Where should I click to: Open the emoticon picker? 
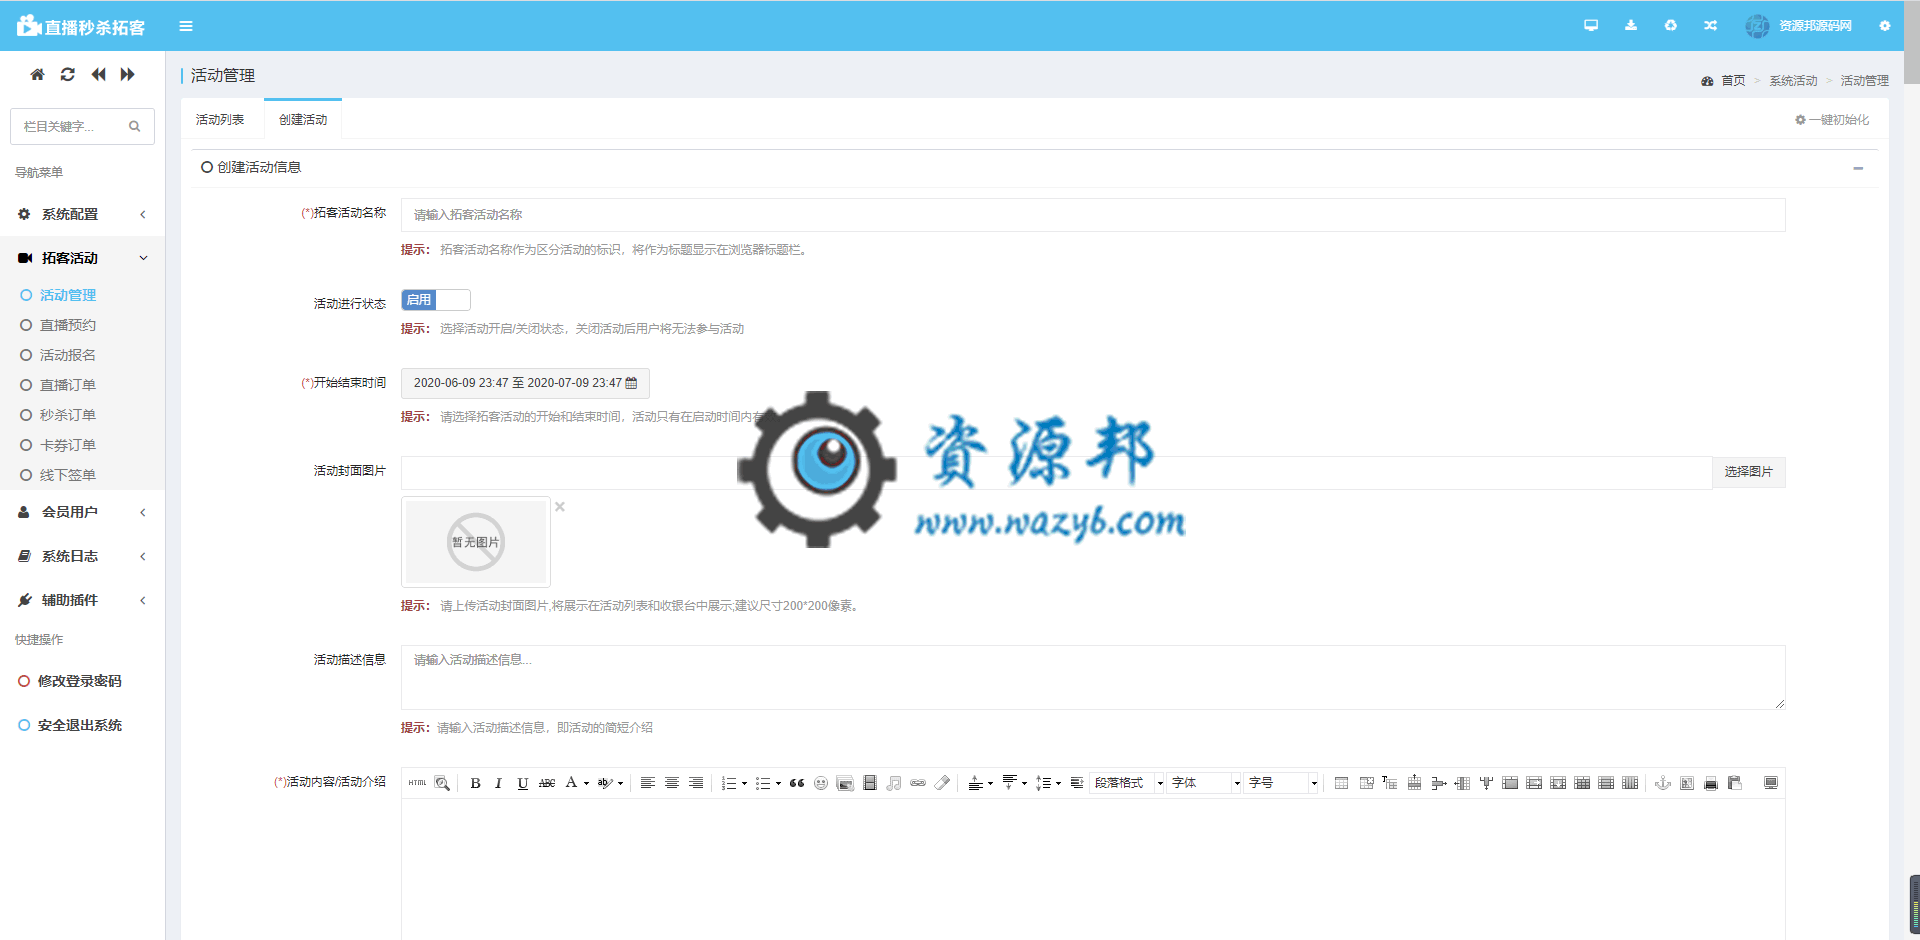point(821,783)
